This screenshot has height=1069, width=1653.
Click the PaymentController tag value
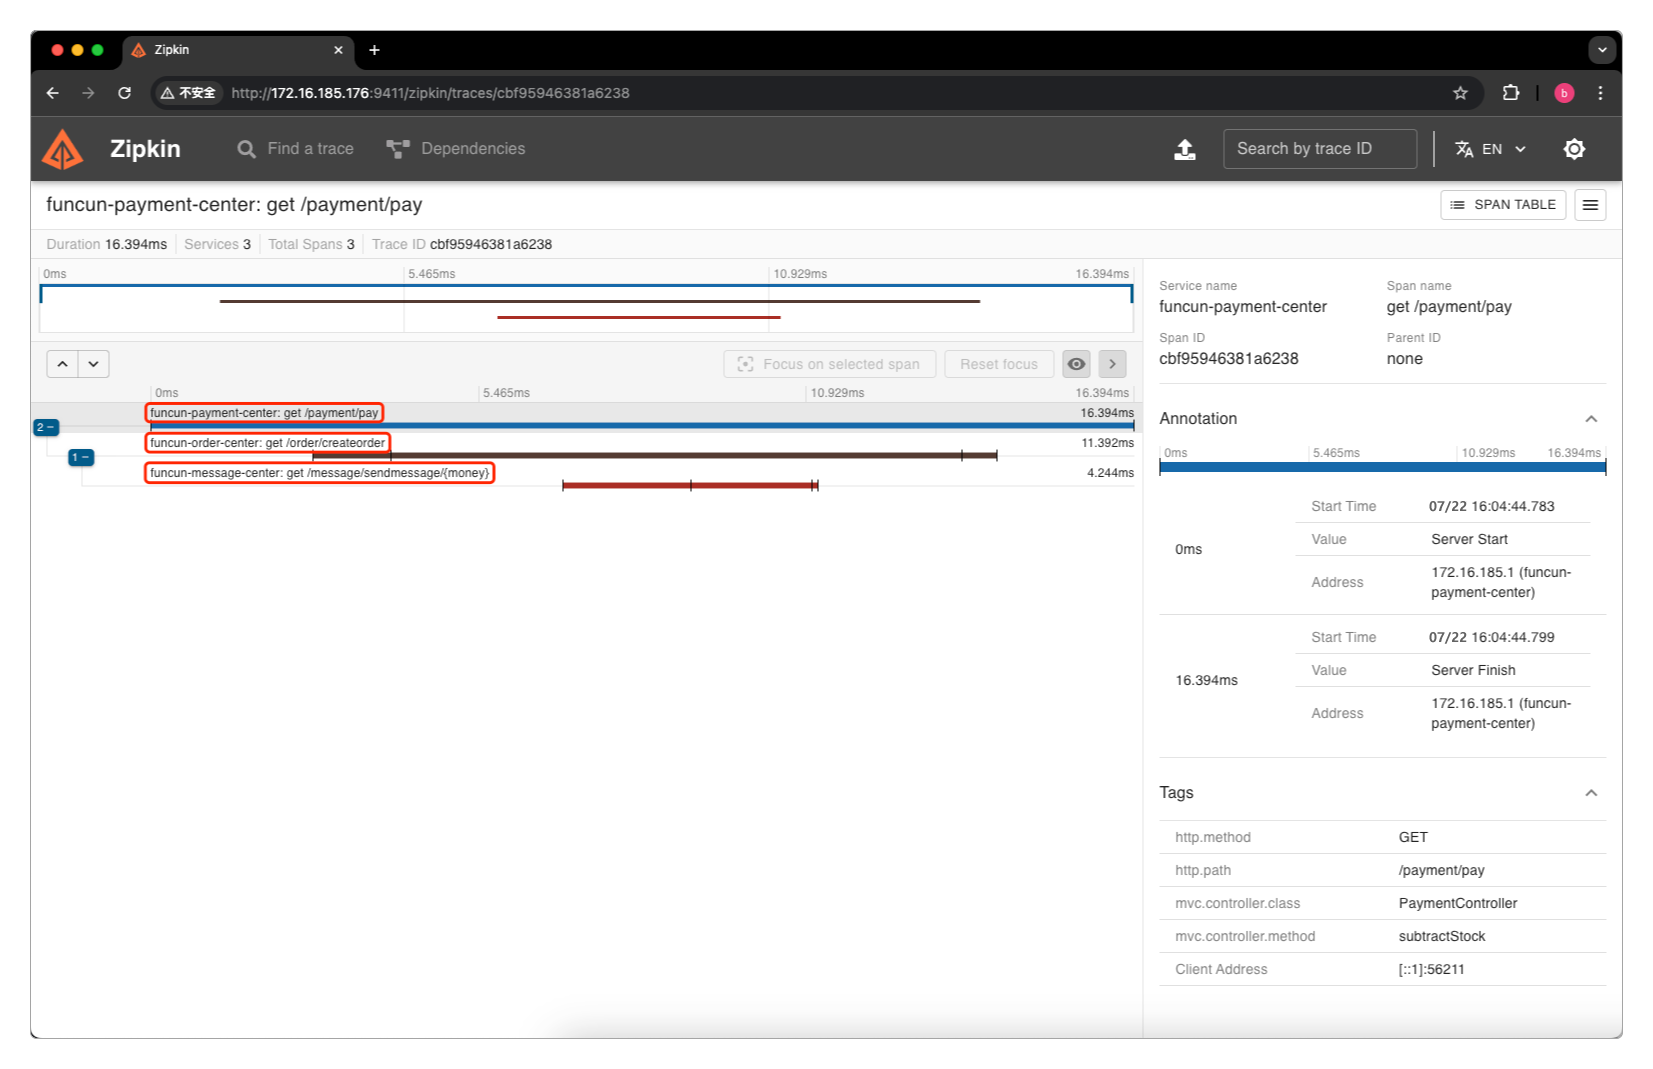pyautogui.click(x=1457, y=903)
